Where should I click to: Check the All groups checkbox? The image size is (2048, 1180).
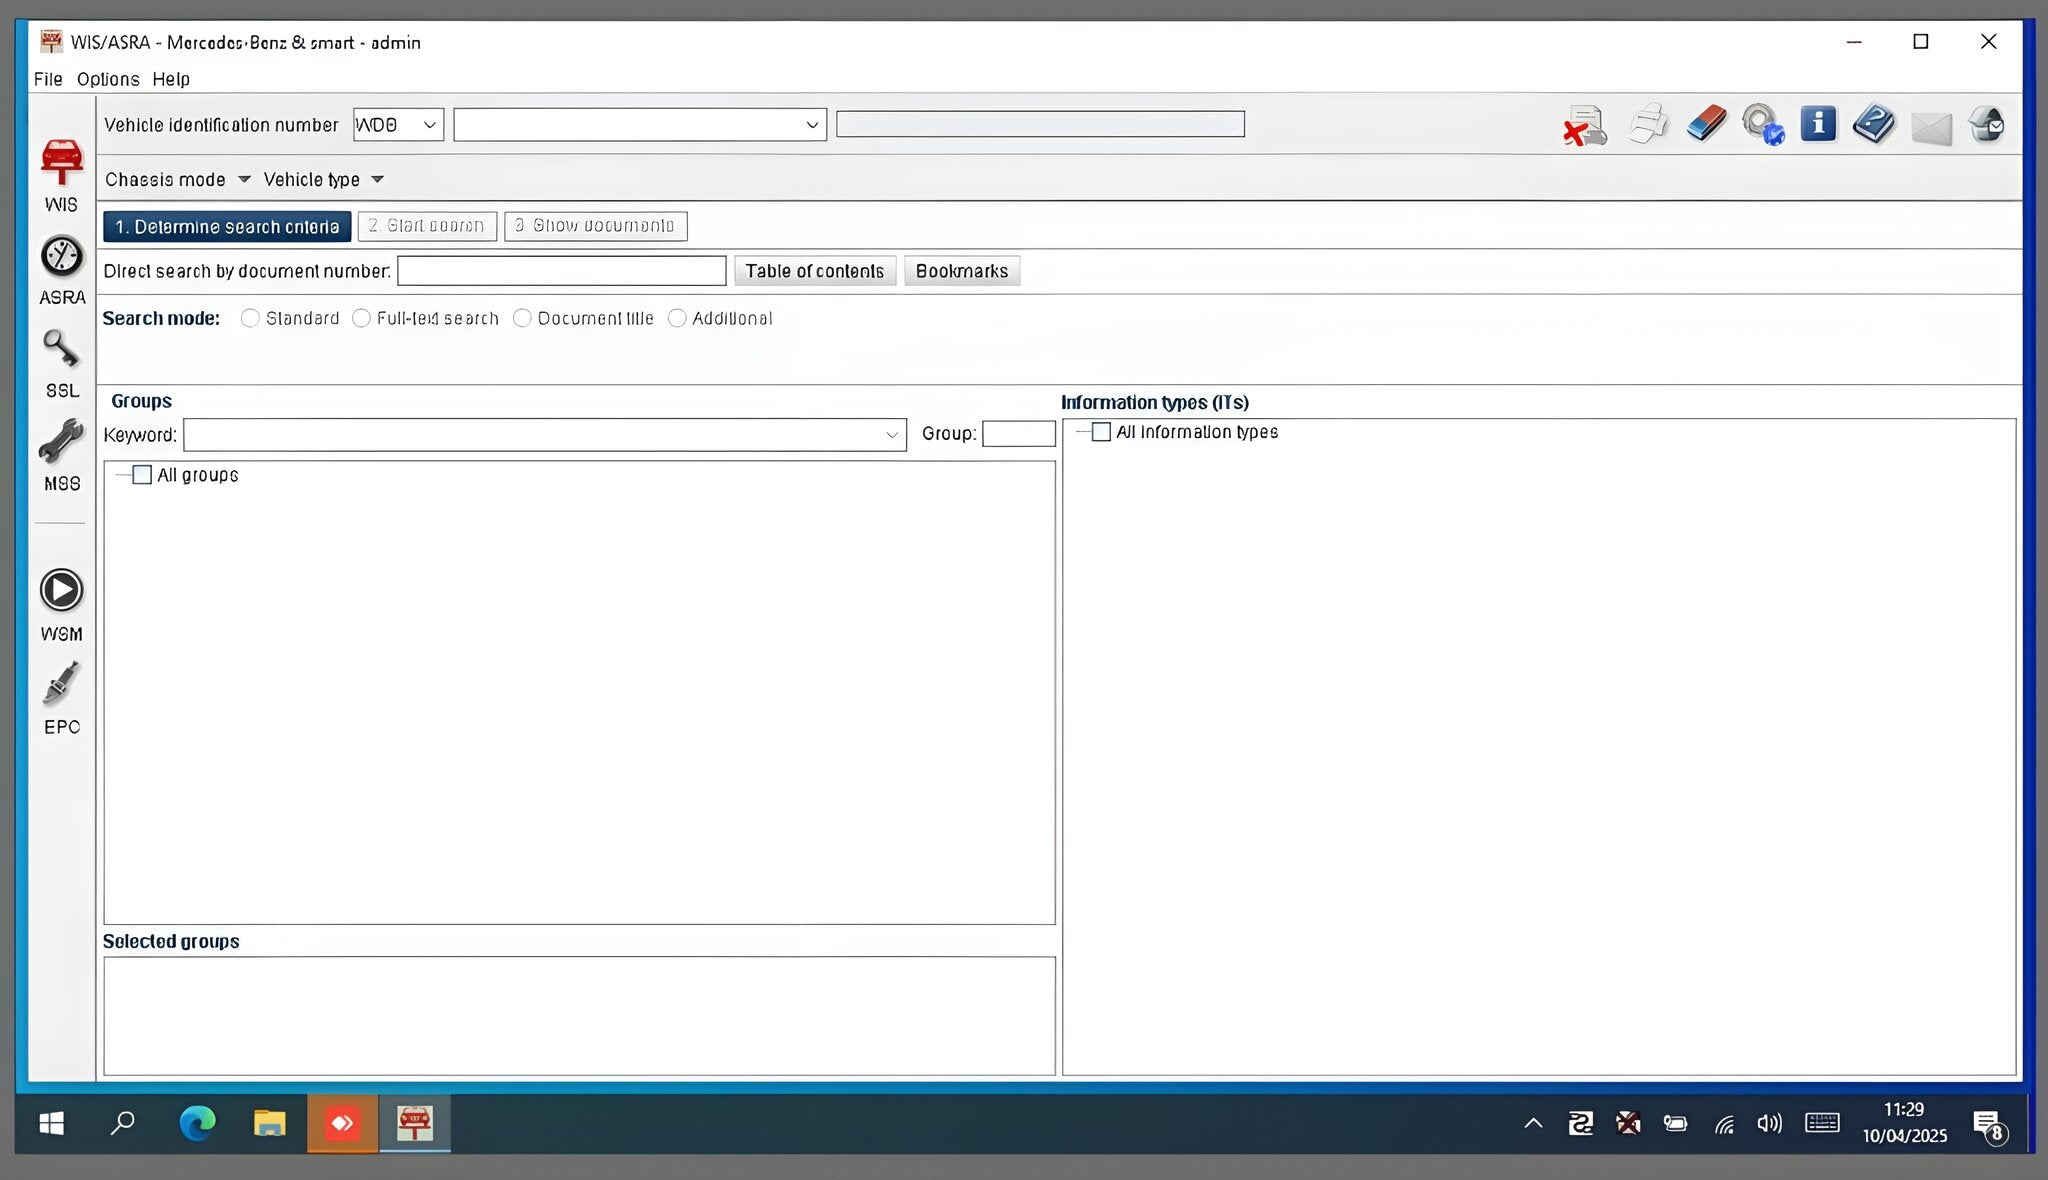pos(142,474)
